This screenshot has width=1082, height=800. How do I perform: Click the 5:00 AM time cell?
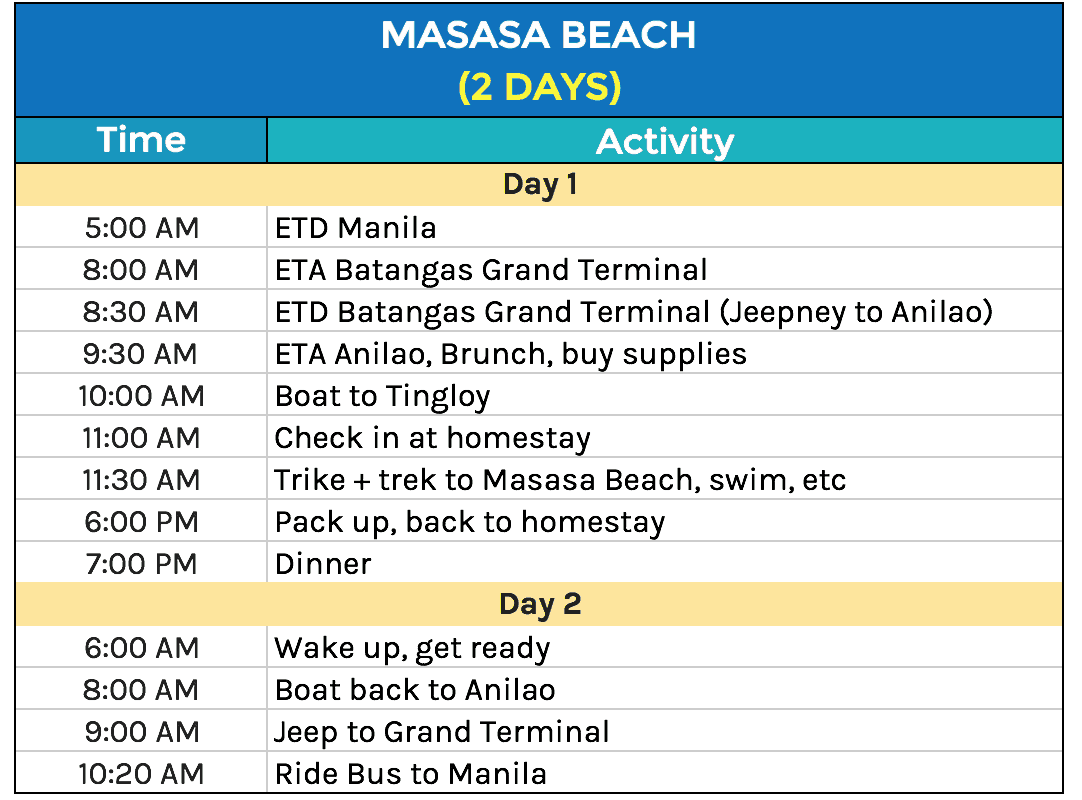point(141,228)
